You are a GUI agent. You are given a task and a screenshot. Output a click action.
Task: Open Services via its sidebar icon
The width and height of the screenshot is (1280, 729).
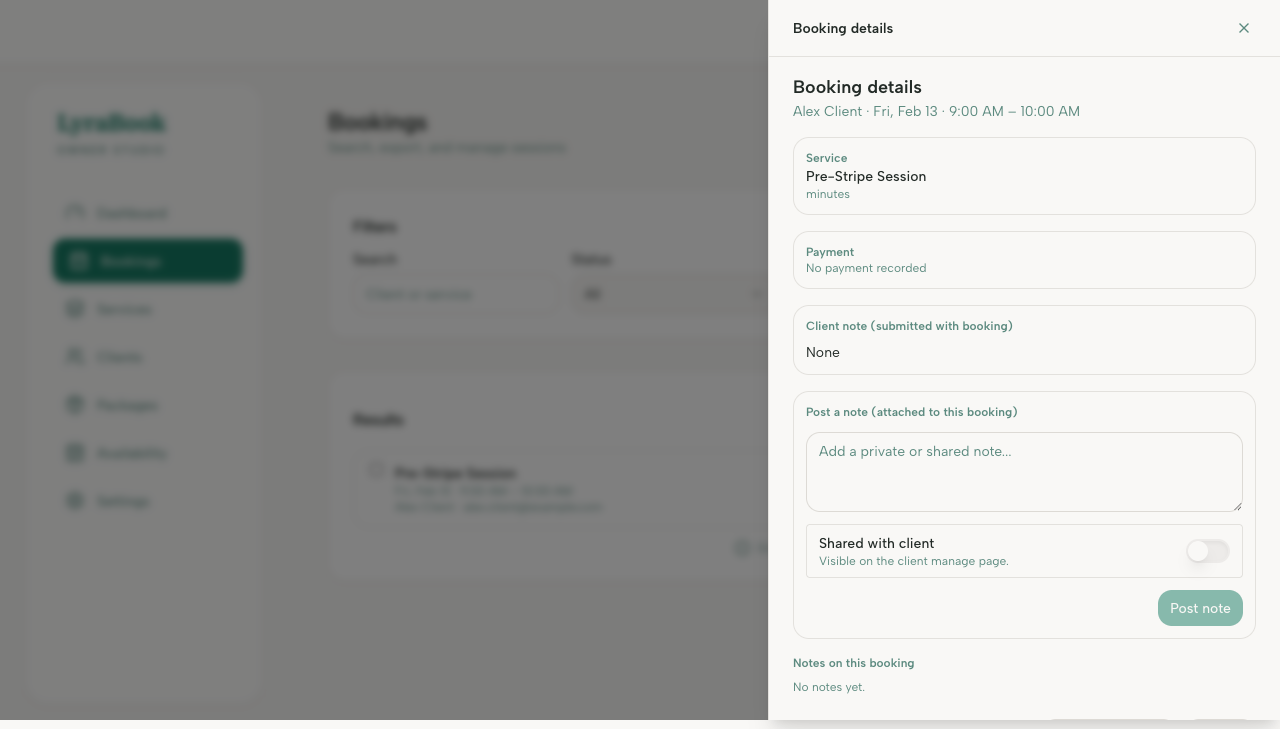coord(75,308)
